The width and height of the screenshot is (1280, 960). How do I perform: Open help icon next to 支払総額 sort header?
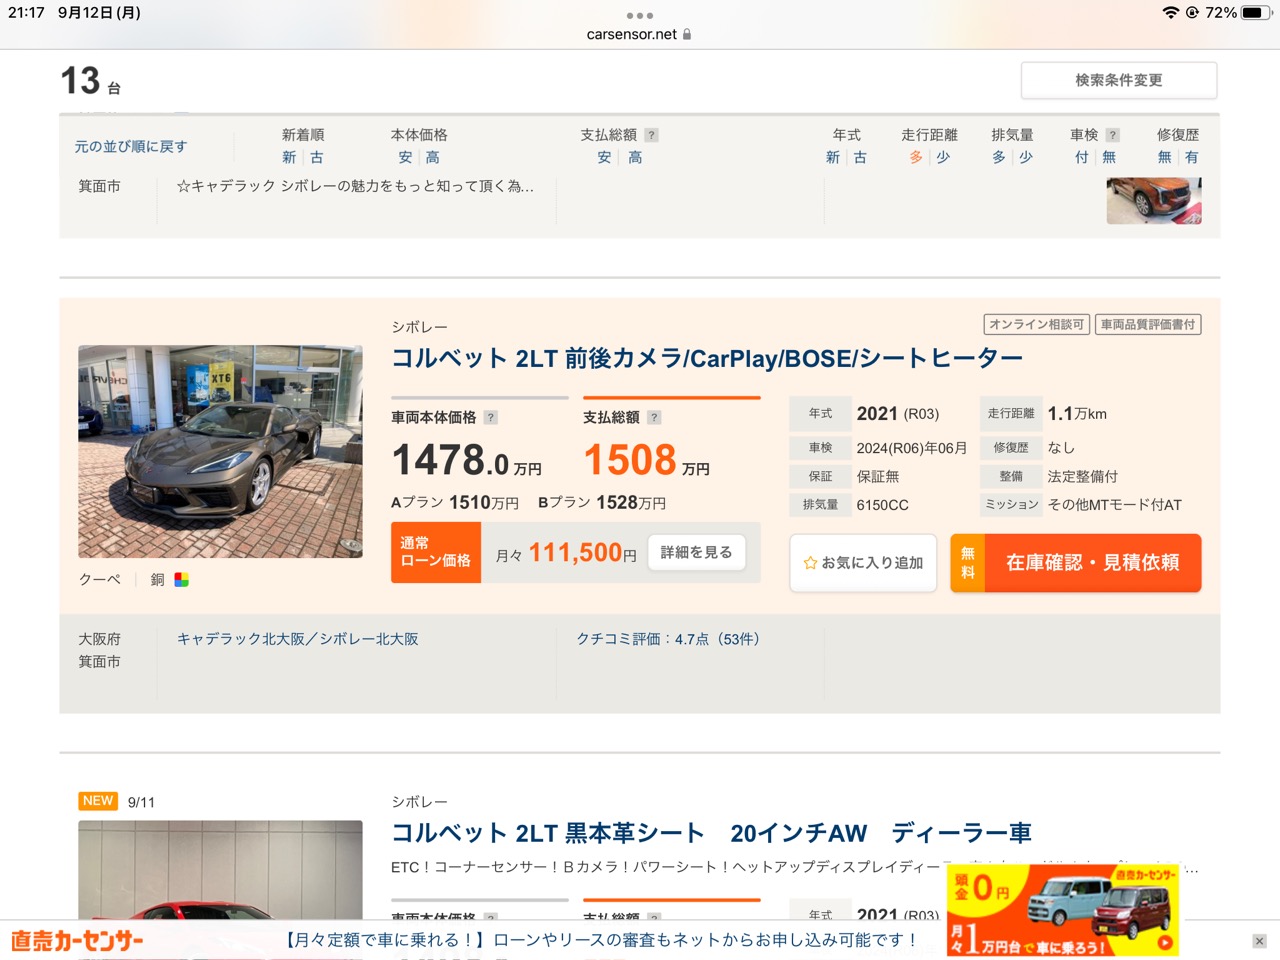pyautogui.click(x=651, y=135)
